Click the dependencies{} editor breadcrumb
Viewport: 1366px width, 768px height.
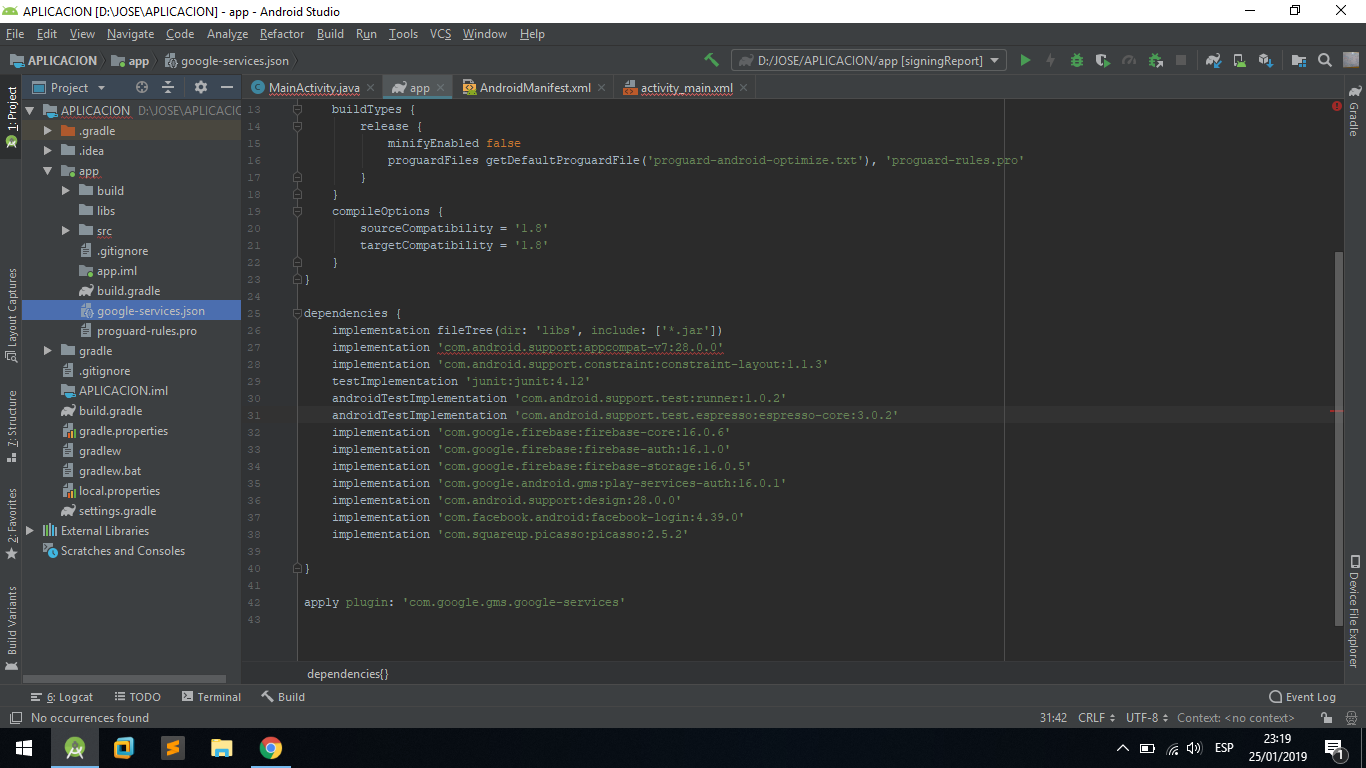[x=347, y=674]
